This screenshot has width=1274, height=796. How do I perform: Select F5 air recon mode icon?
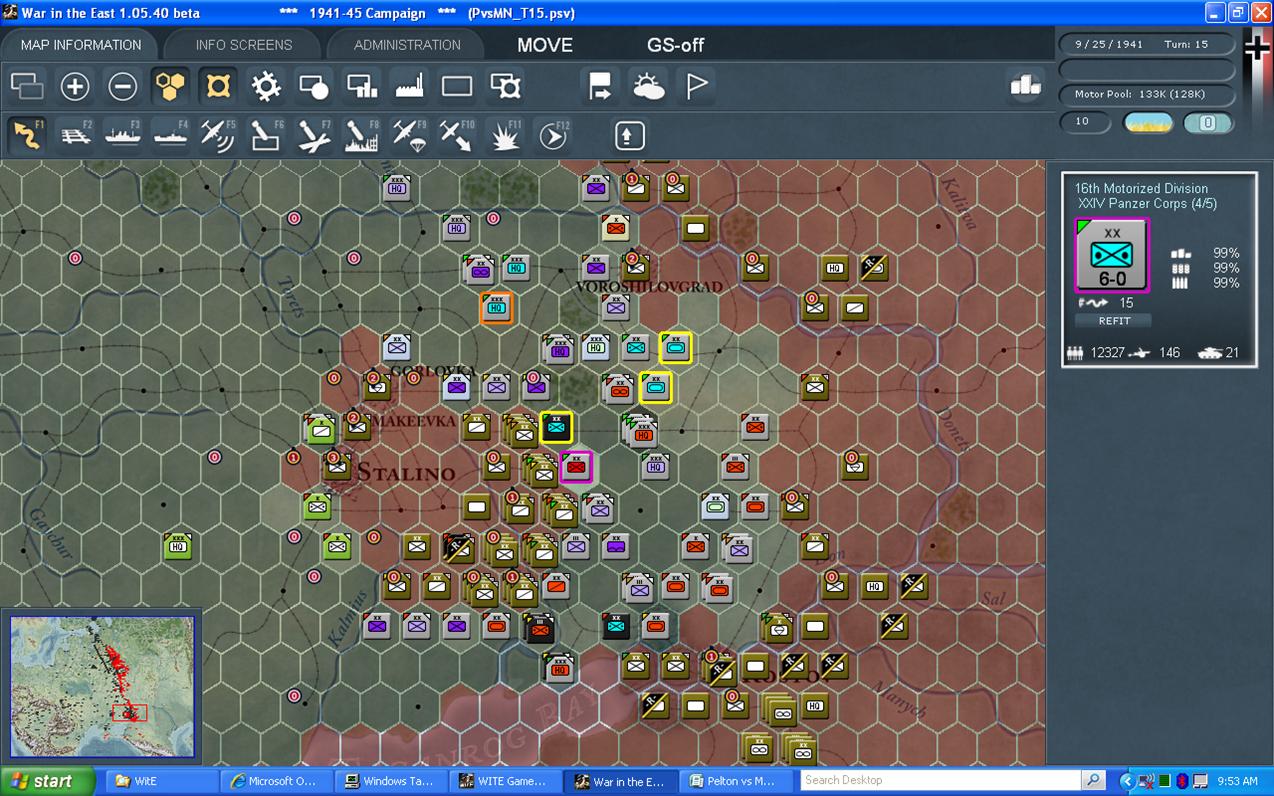coord(218,135)
